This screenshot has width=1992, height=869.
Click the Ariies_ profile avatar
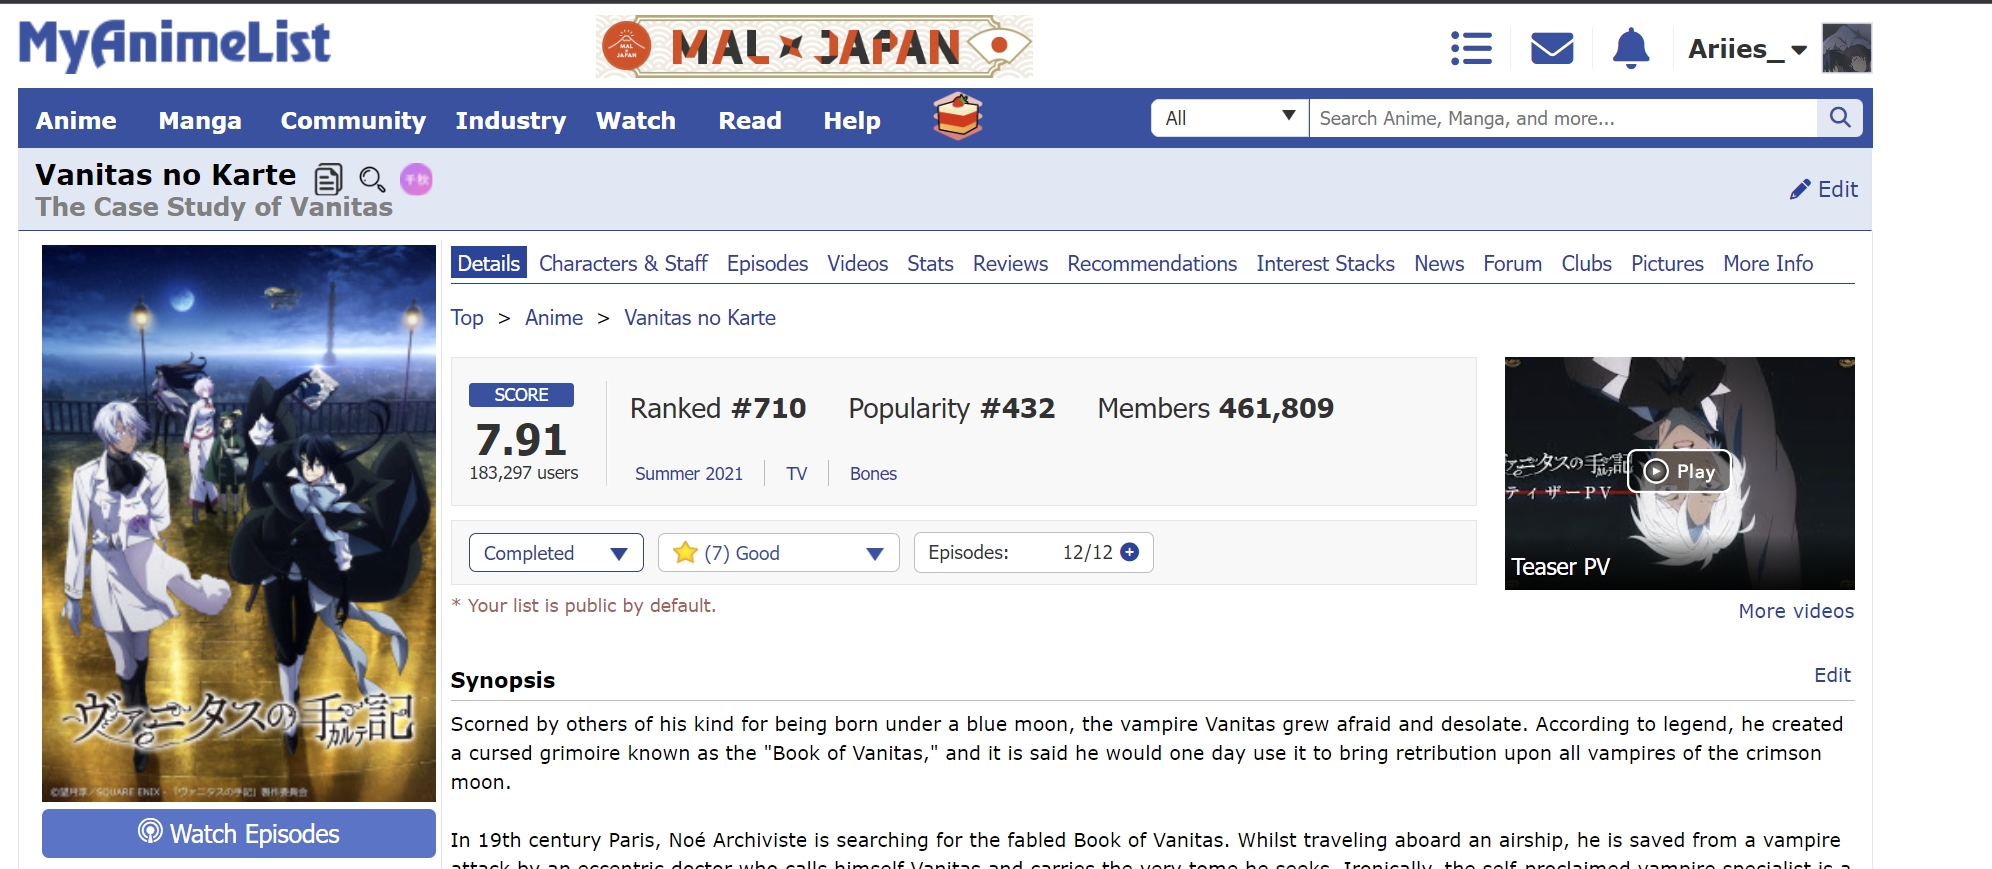point(1846,48)
